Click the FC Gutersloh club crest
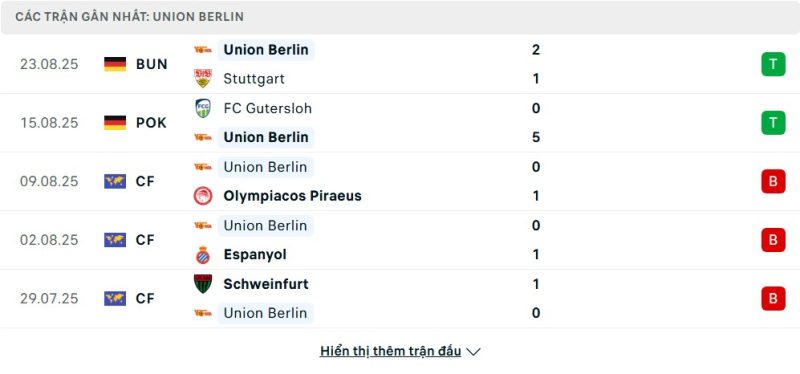Image resolution: width=800 pixels, height=374 pixels. coord(203,108)
